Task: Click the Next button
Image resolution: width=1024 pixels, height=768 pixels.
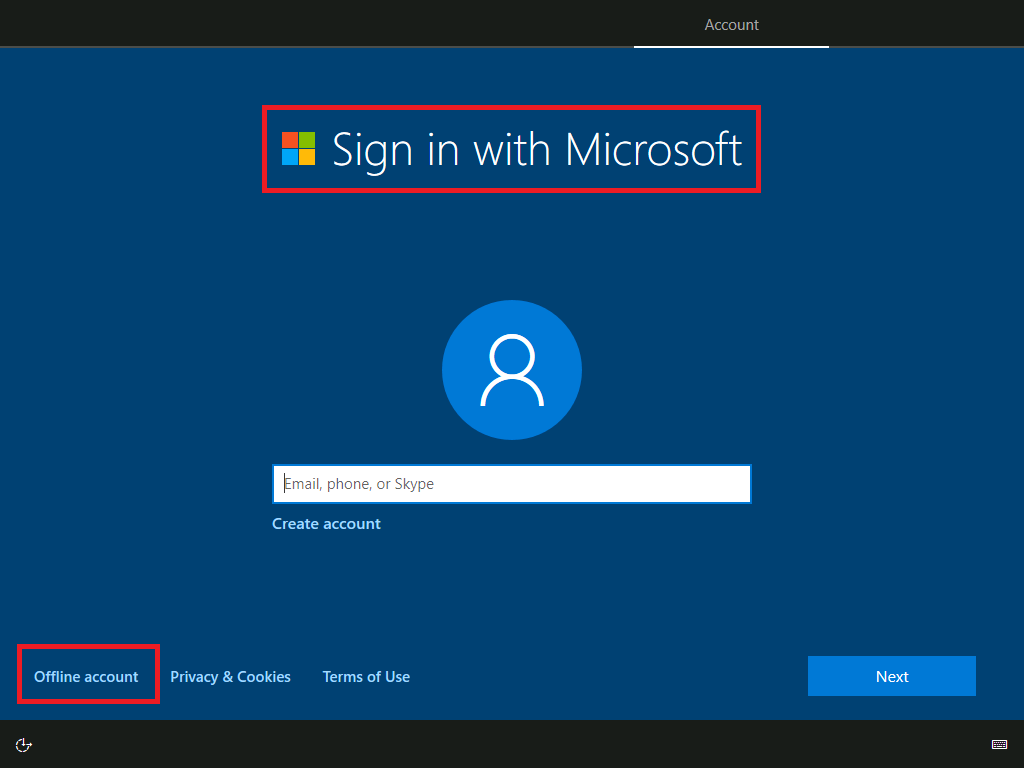Action: 890,676
